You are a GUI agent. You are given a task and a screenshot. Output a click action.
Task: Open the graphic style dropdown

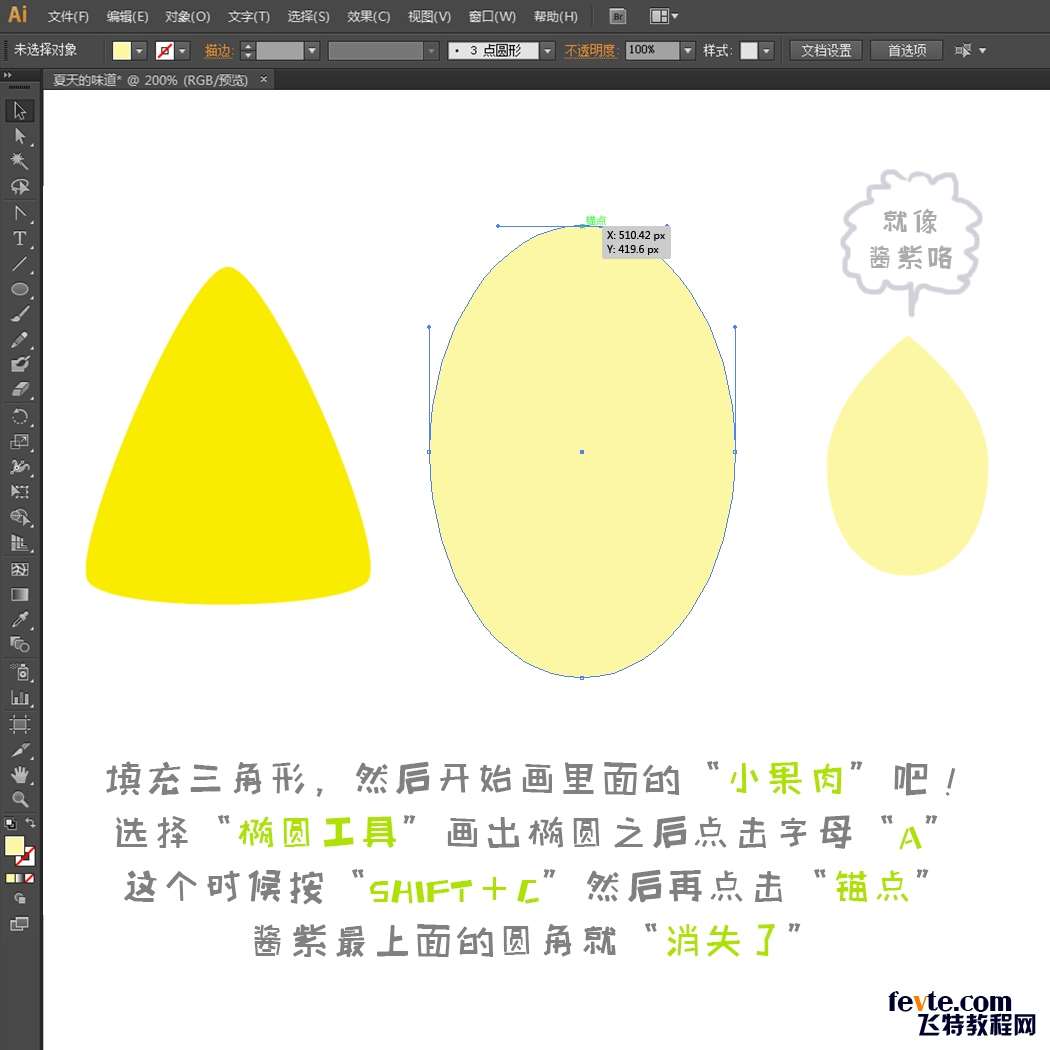[x=767, y=50]
